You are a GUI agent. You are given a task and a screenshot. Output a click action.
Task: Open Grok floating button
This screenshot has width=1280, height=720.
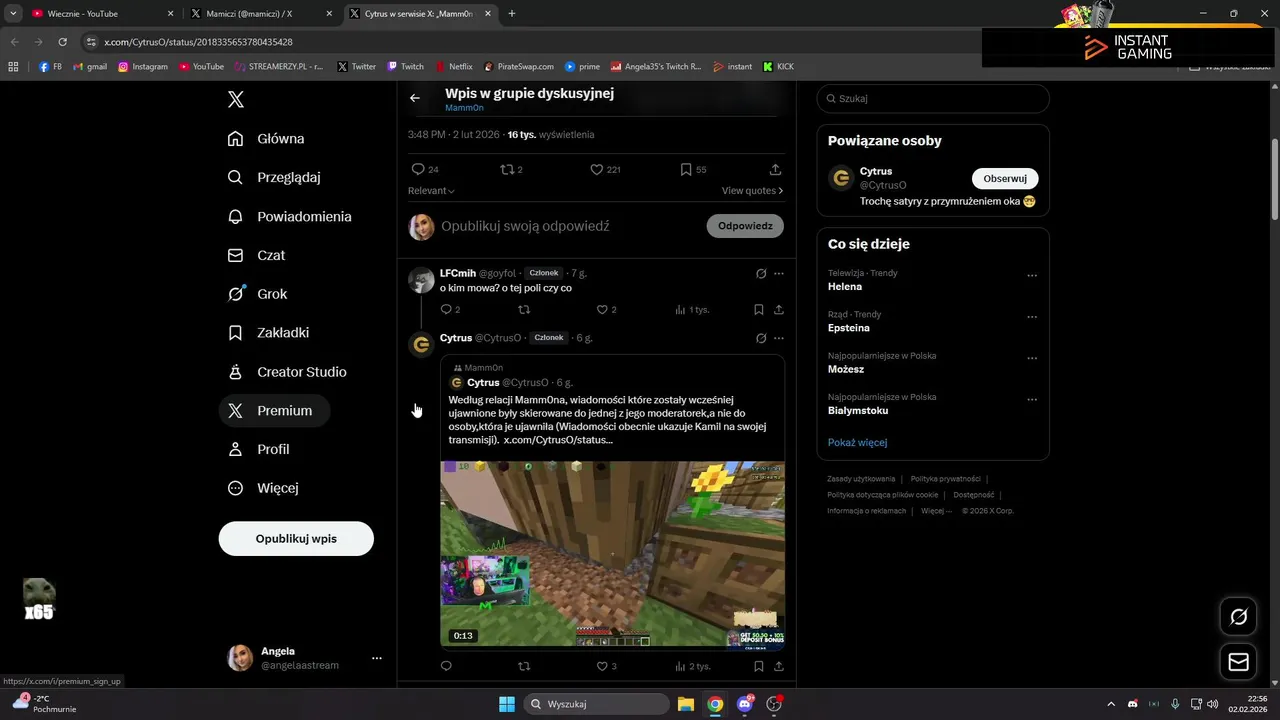tap(1238, 617)
